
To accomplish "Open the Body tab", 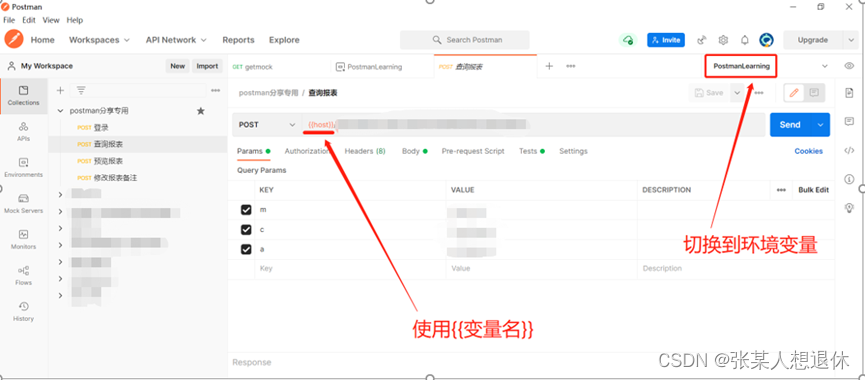I will click(x=414, y=151).
